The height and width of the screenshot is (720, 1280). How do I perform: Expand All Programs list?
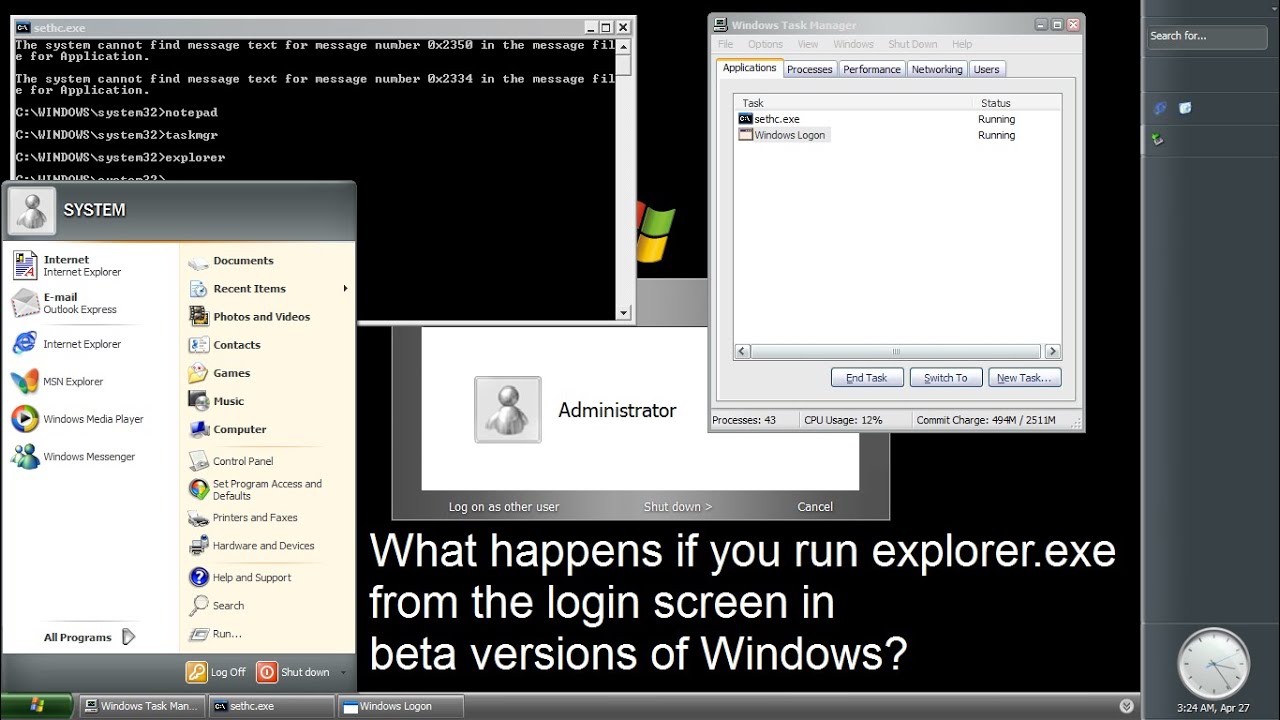[89, 637]
